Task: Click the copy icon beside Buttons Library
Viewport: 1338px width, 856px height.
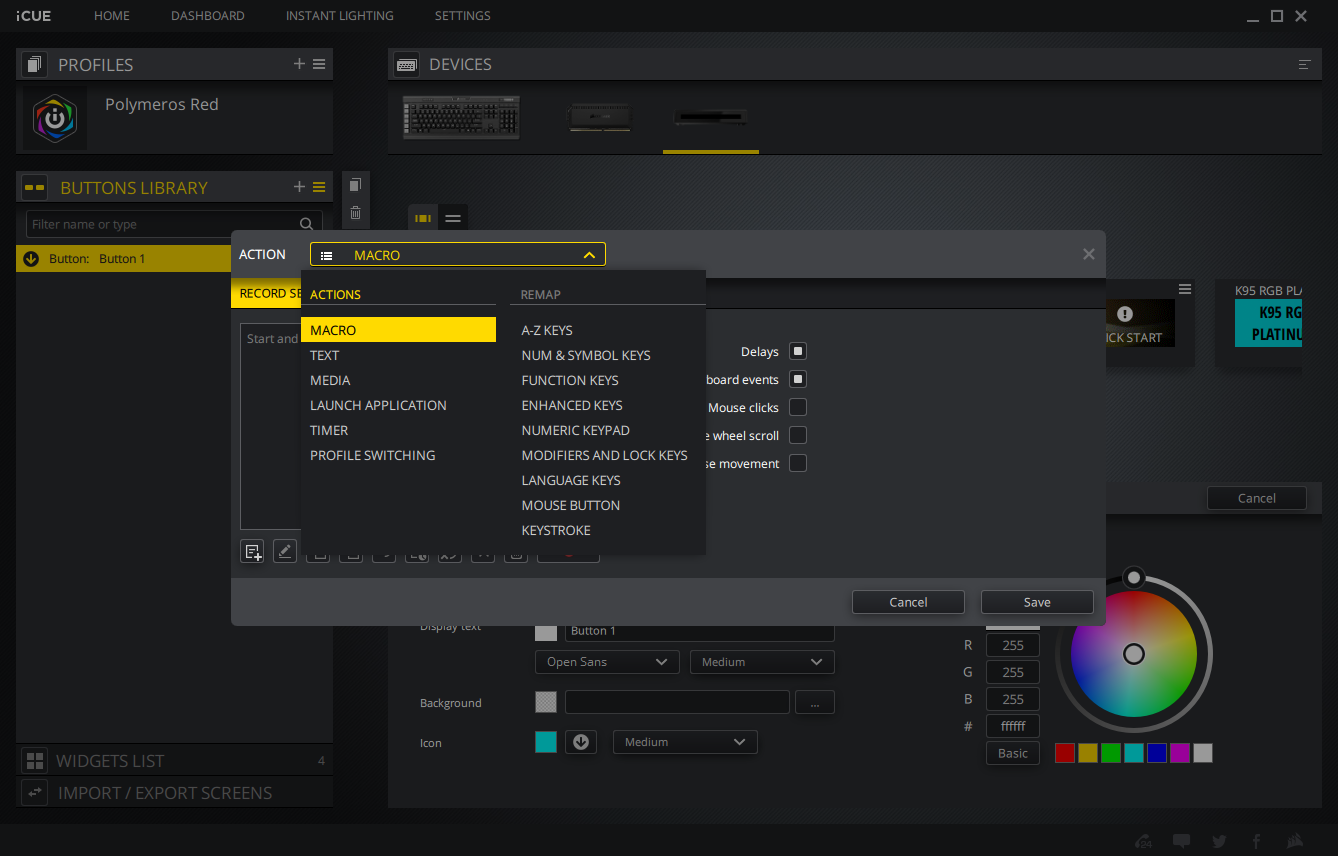Action: [x=355, y=185]
